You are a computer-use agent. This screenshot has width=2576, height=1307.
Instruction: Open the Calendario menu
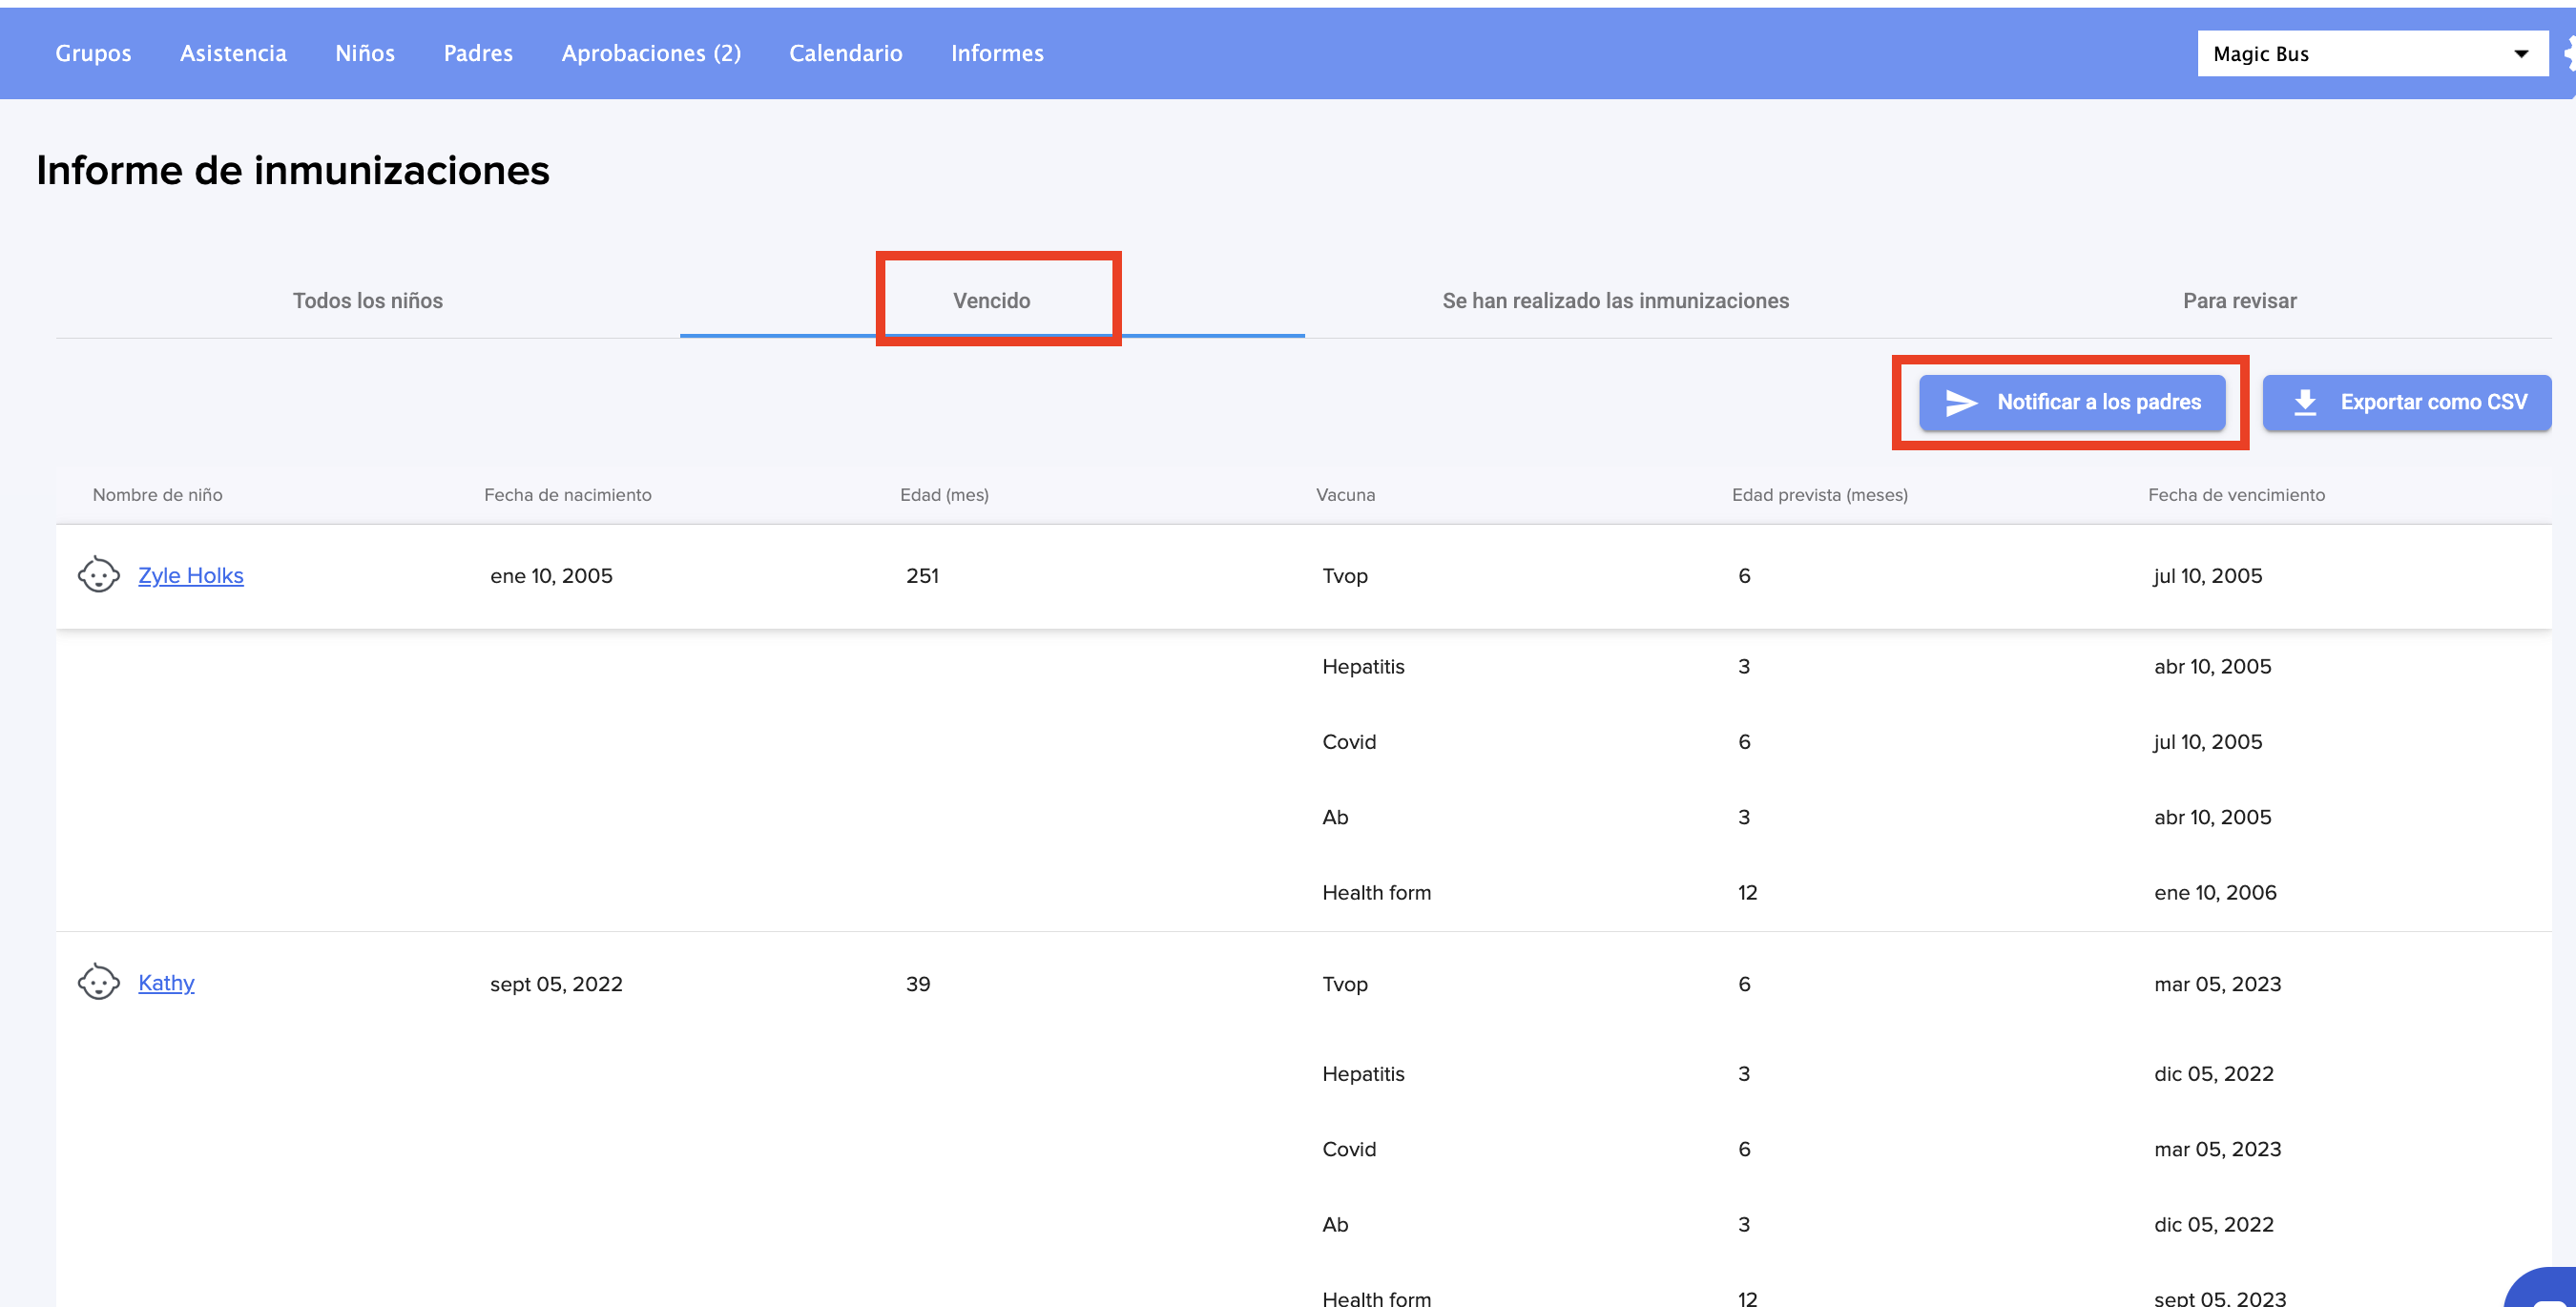pyautogui.click(x=845, y=53)
